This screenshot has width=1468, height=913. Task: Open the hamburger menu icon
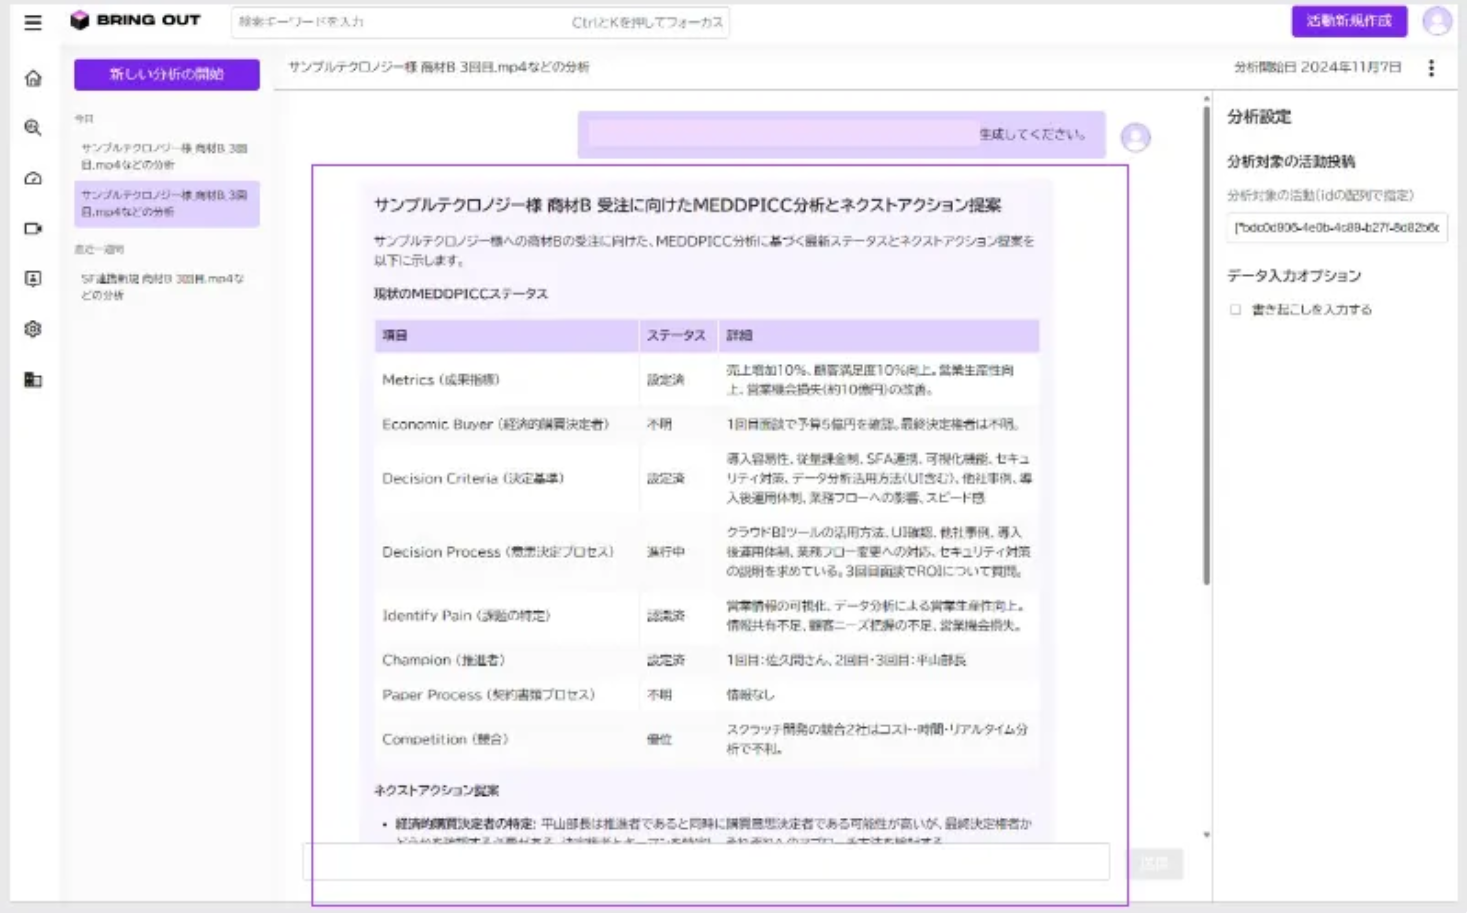(33, 22)
